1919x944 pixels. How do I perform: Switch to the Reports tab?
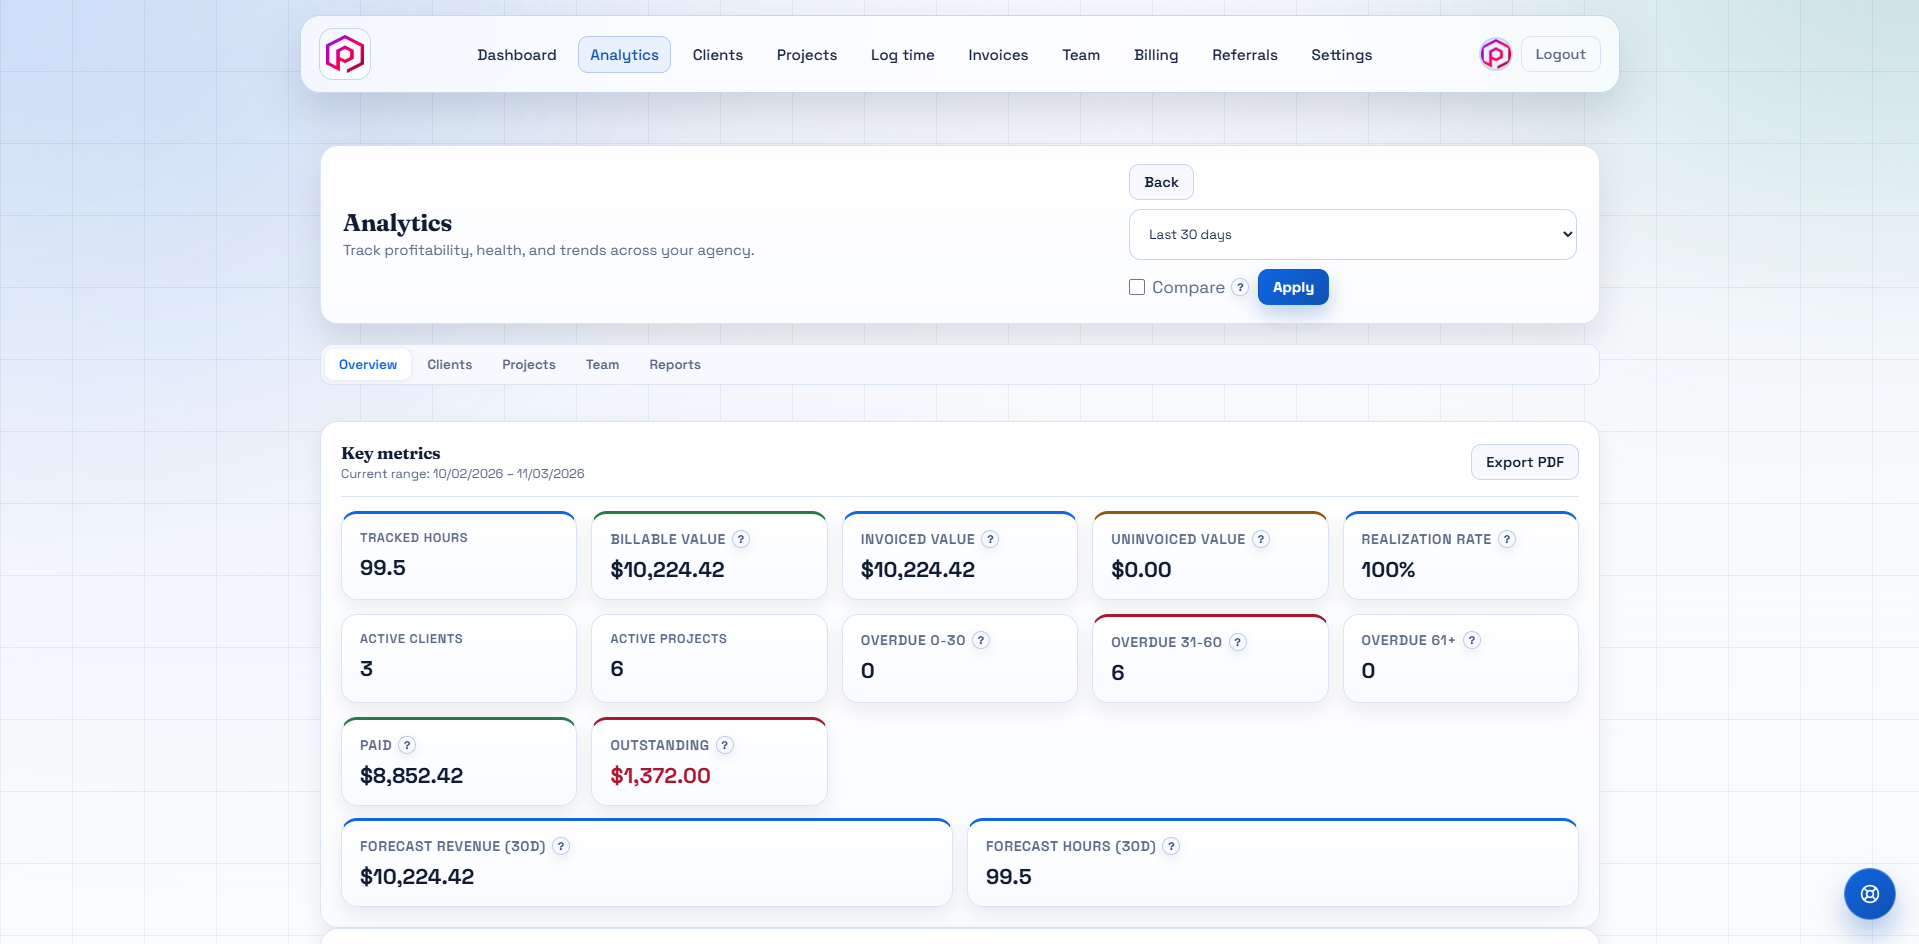coord(674,364)
